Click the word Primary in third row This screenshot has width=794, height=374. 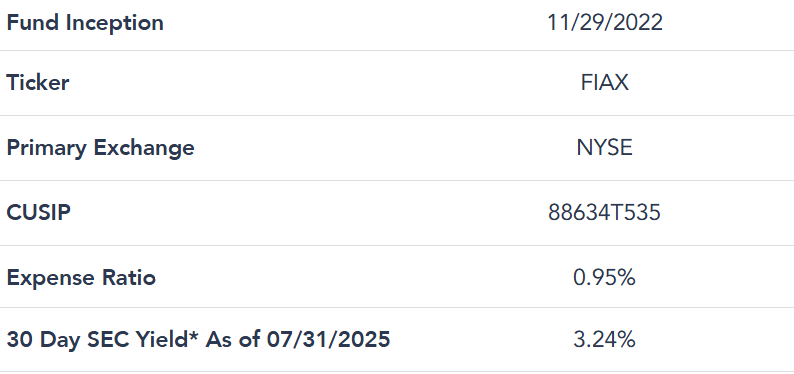click(47, 148)
